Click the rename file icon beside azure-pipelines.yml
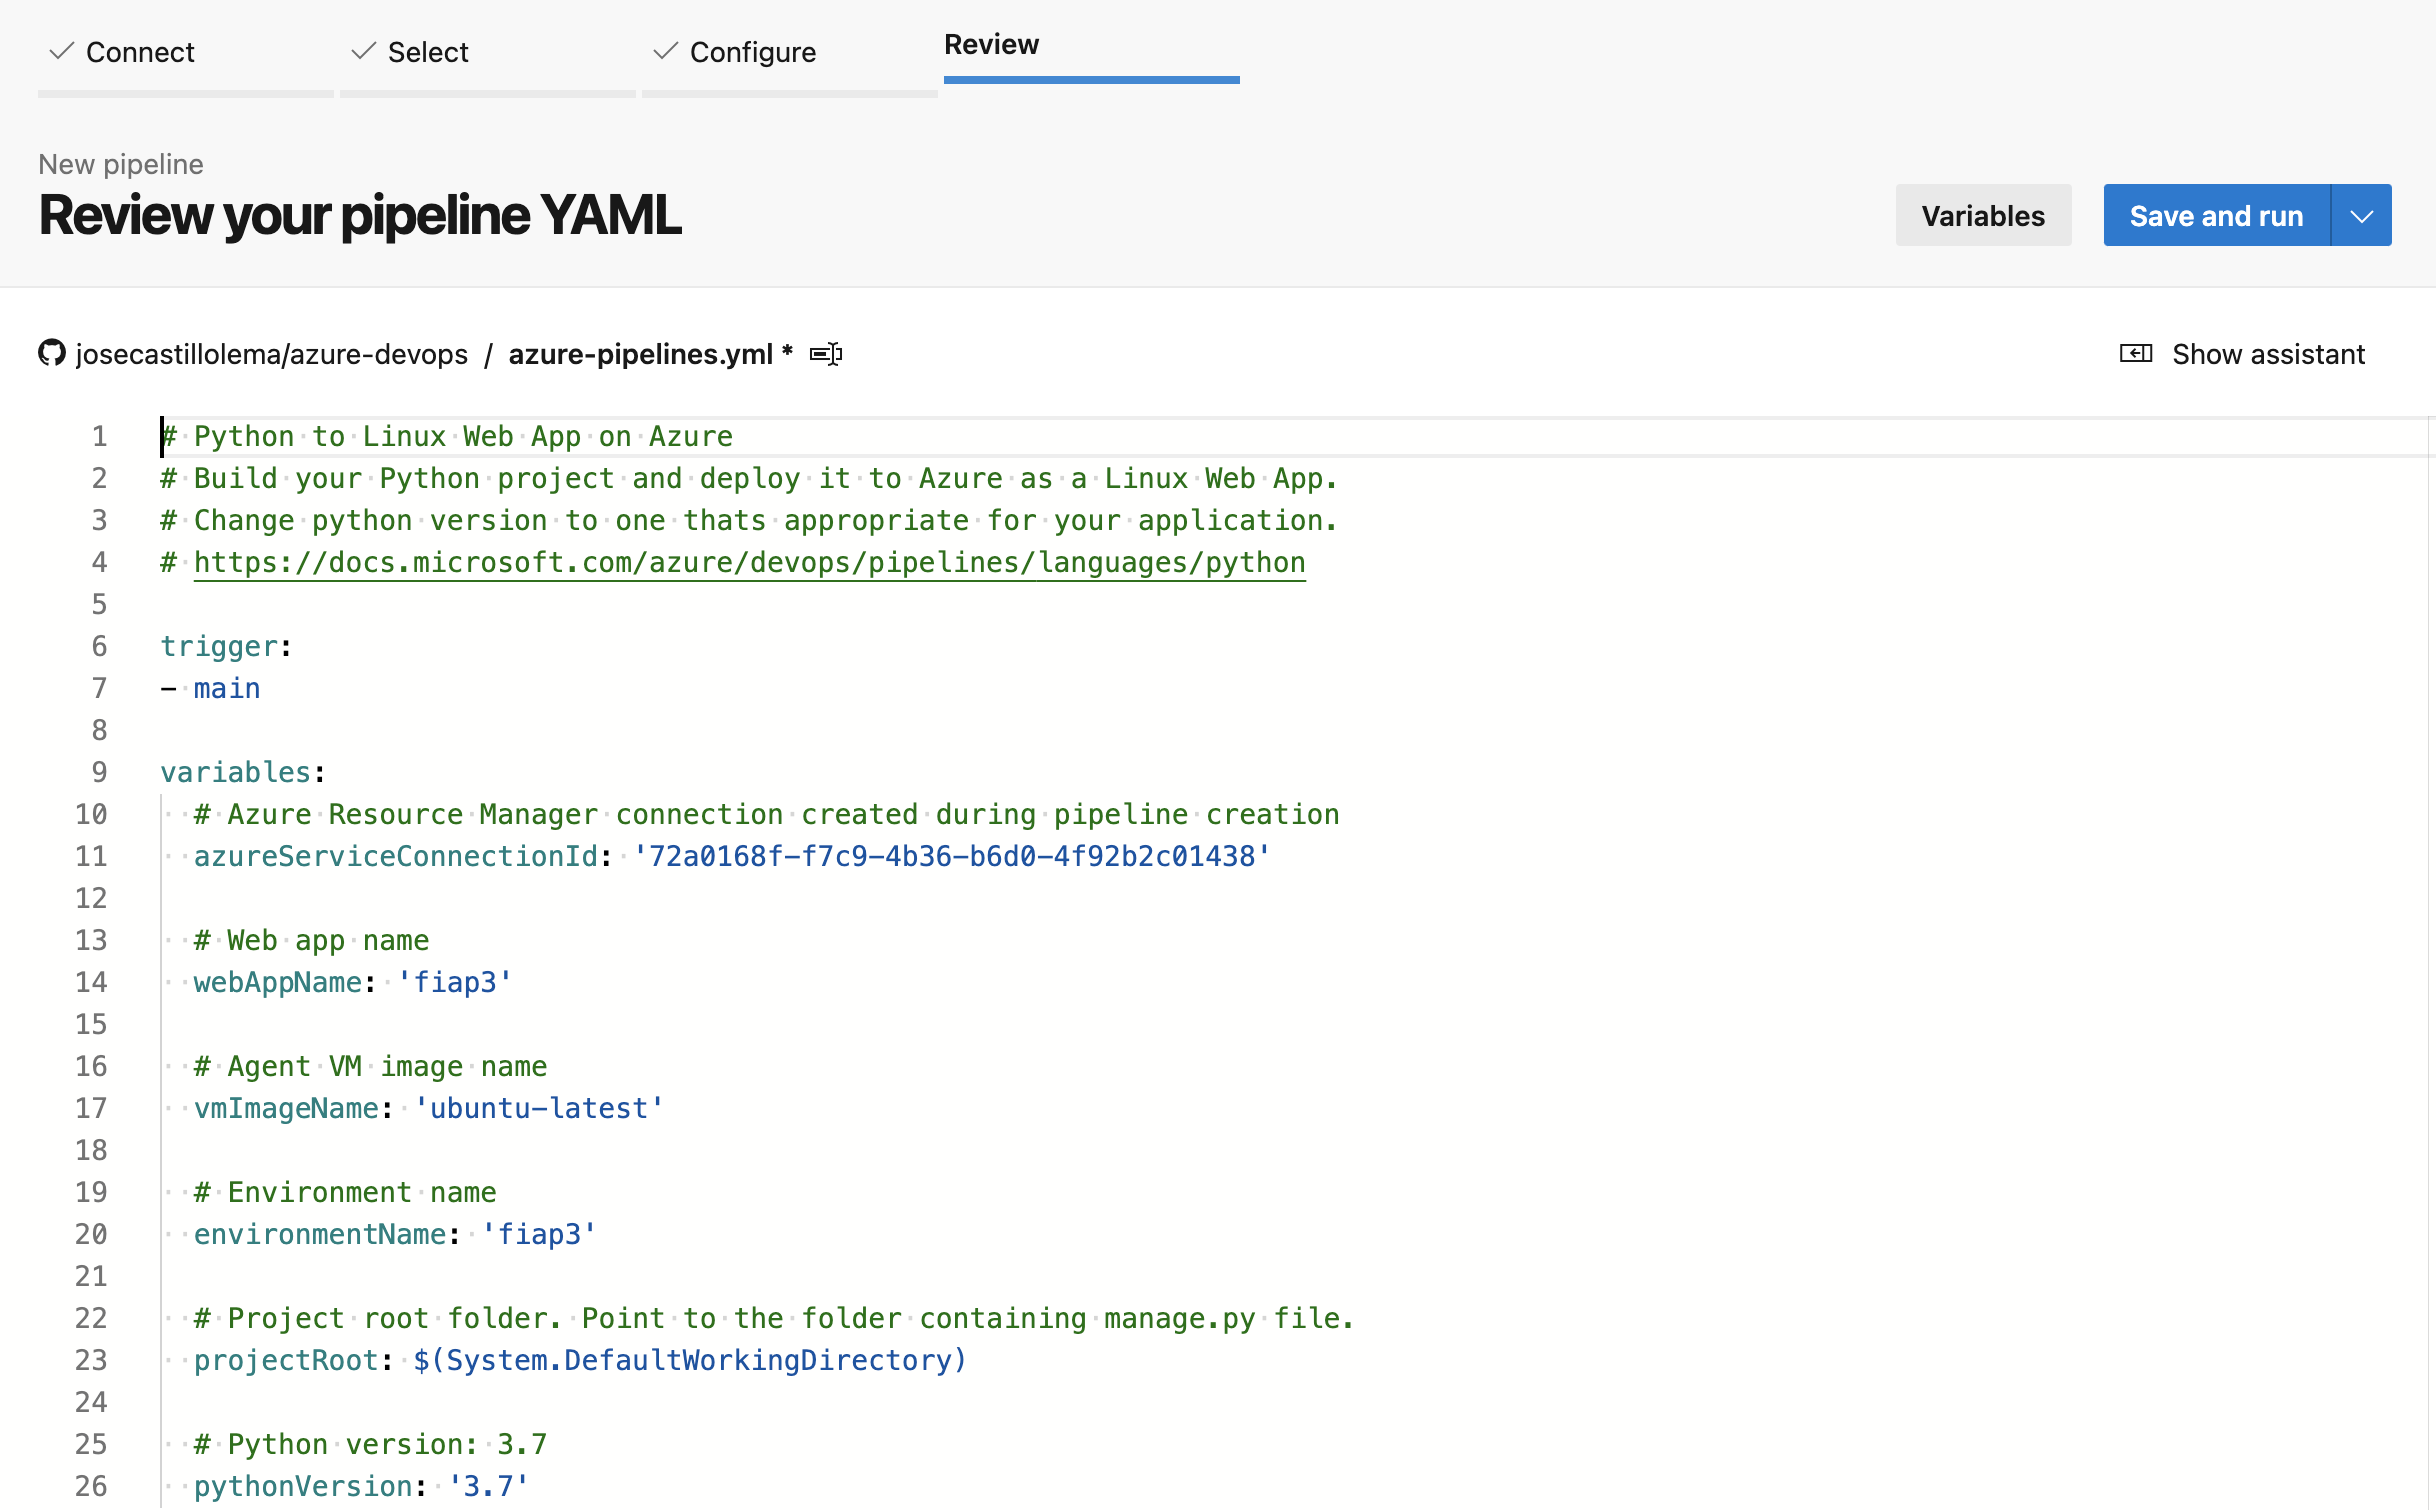 point(826,354)
